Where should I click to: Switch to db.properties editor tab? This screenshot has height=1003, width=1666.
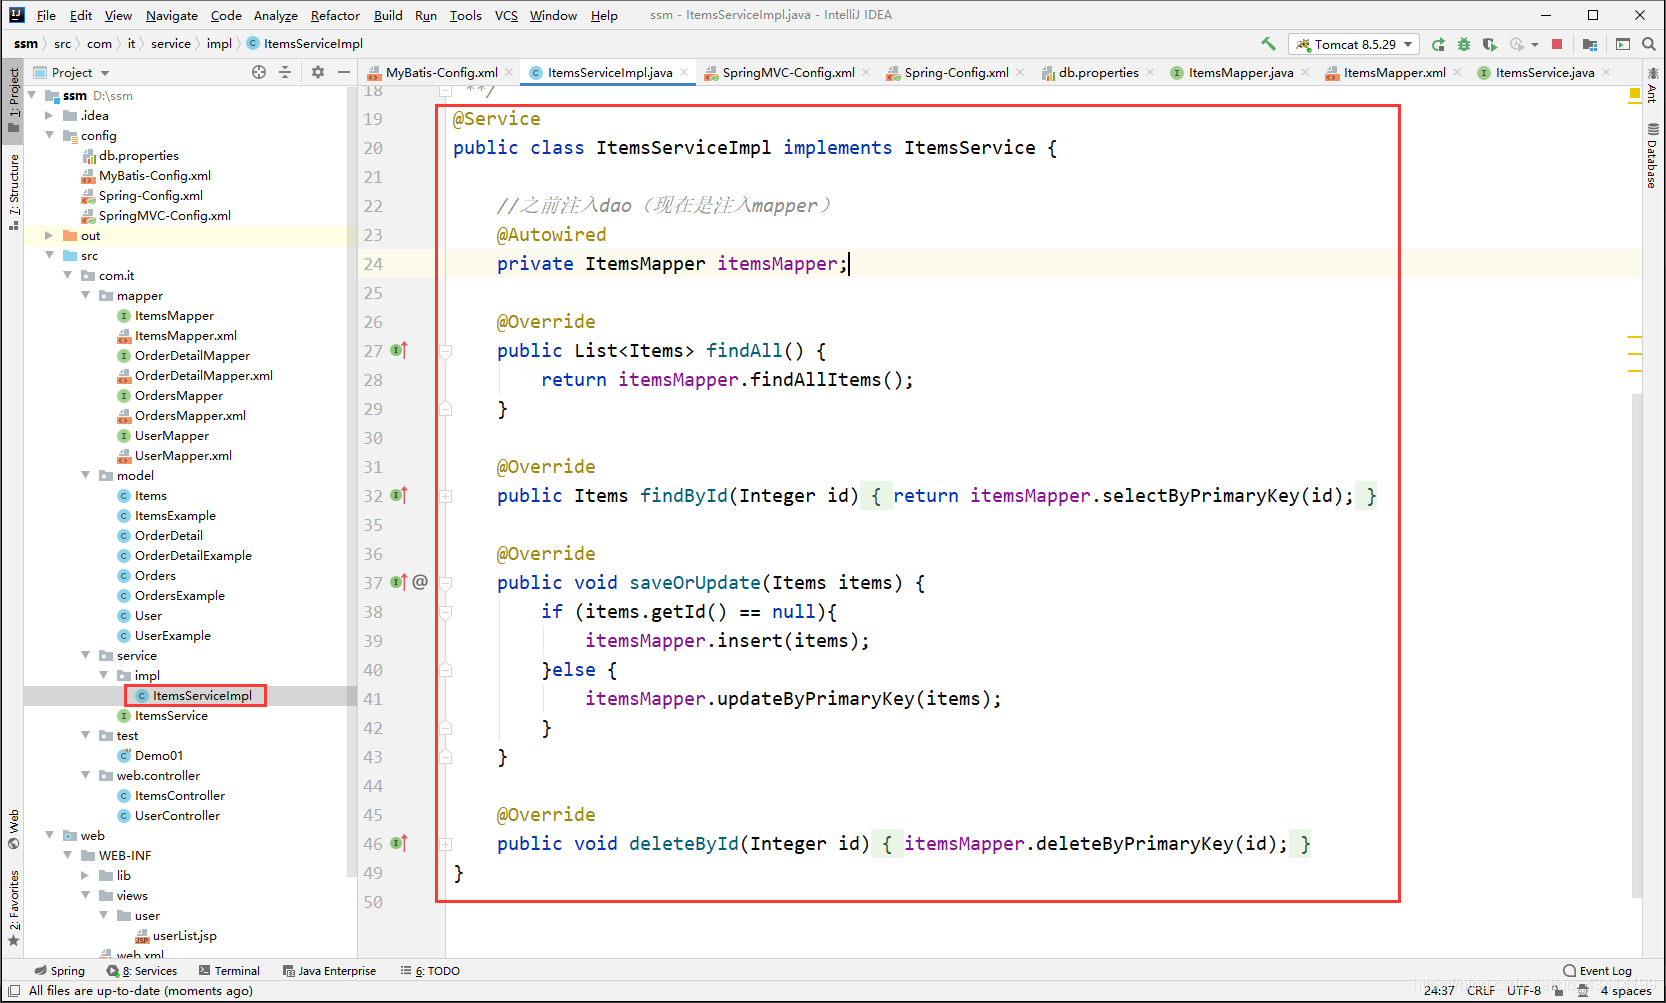(1098, 72)
